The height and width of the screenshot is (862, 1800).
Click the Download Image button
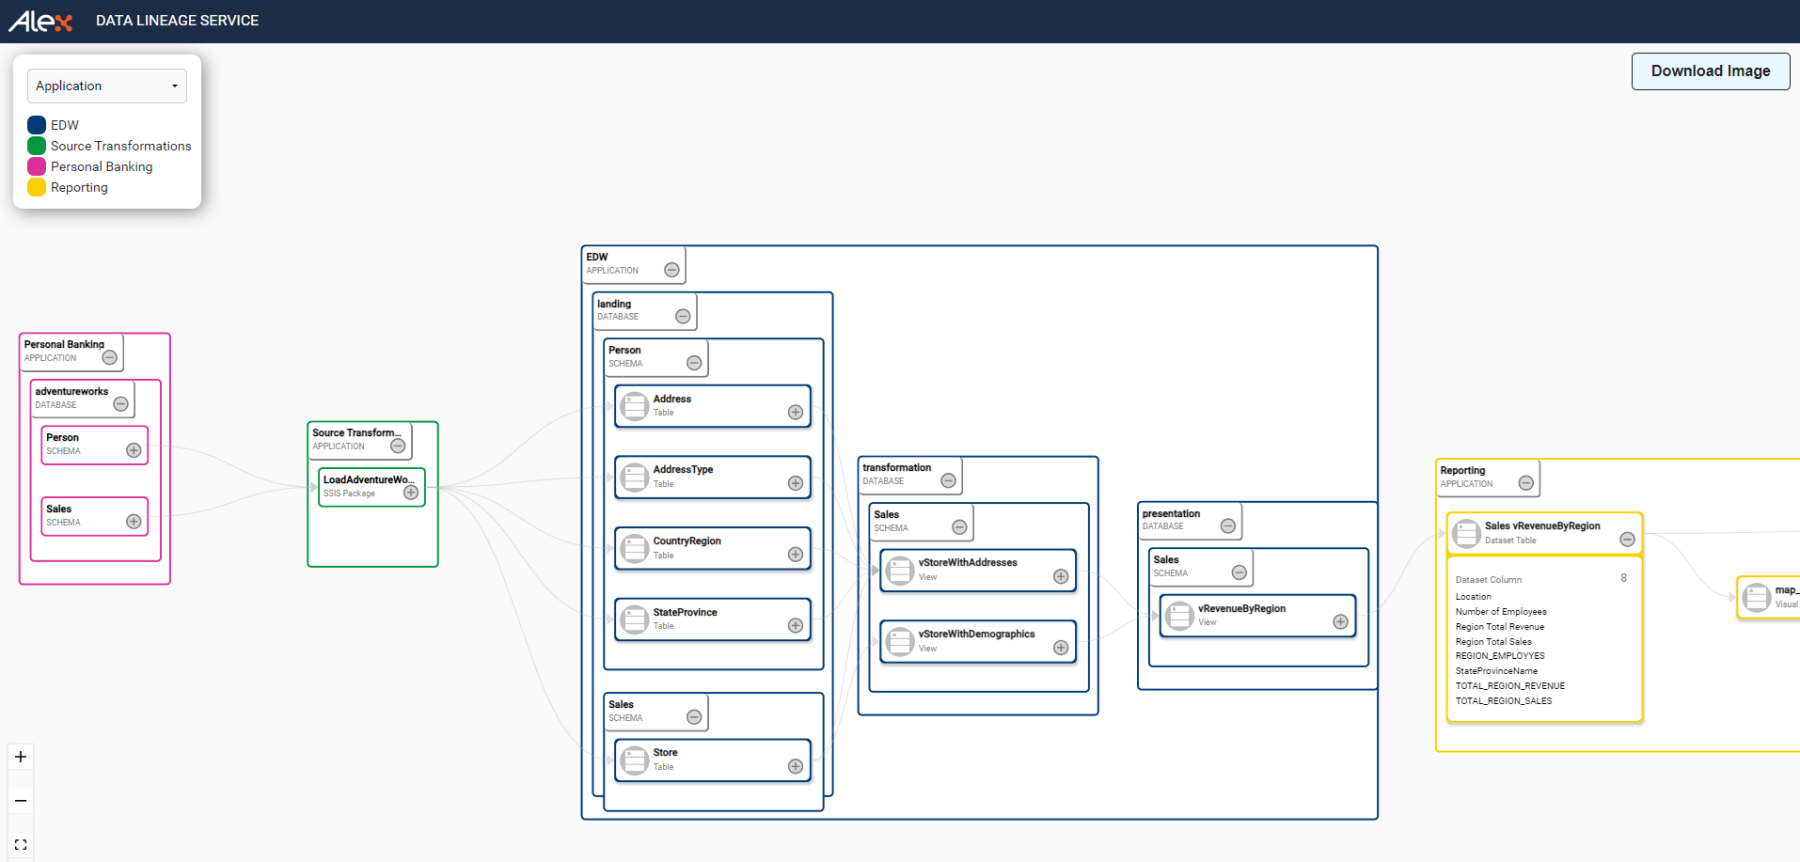pyautogui.click(x=1710, y=71)
